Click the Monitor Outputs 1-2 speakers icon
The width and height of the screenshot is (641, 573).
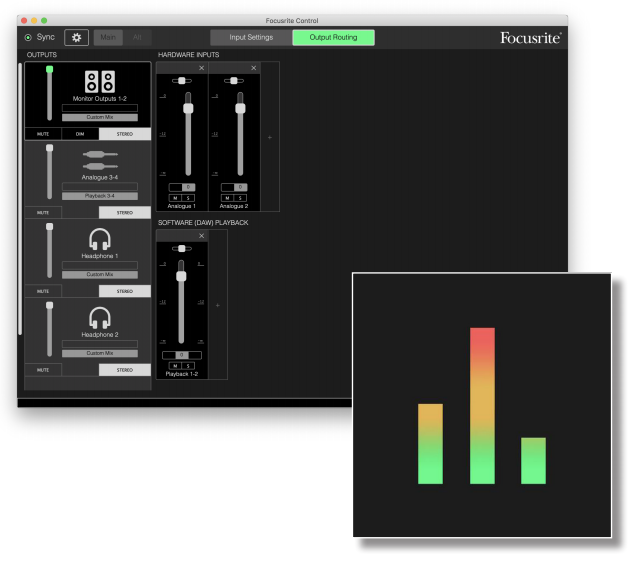(x=100, y=81)
